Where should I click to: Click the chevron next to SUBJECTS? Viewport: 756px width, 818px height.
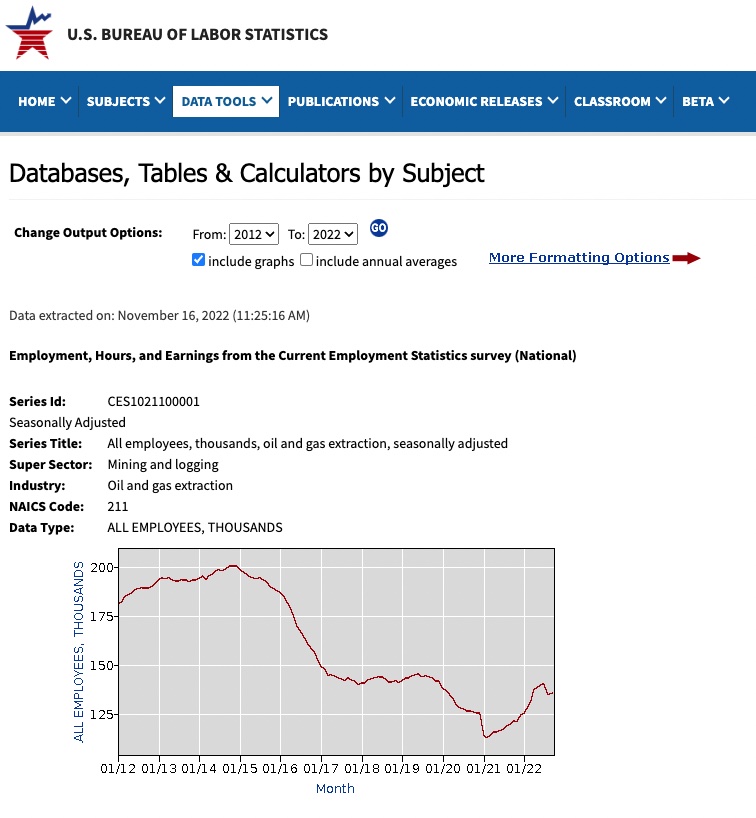click(x=159, y=101)
